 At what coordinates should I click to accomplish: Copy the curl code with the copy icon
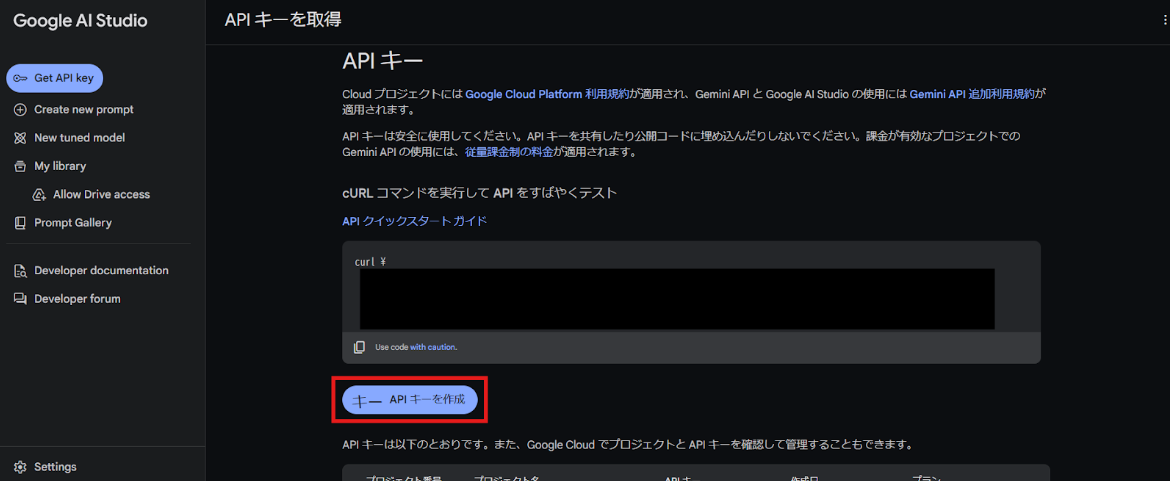click(x=360, y=347)
